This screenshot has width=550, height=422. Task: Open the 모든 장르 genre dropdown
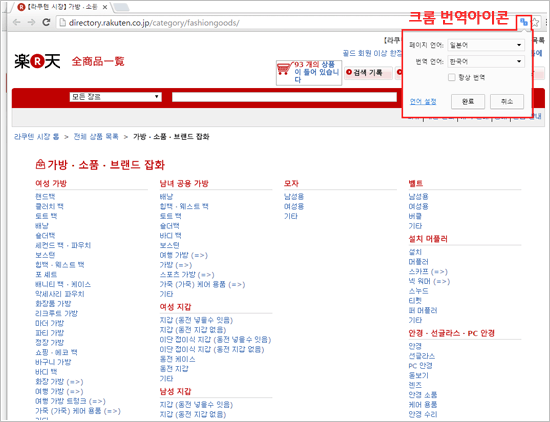pos(115,96)
